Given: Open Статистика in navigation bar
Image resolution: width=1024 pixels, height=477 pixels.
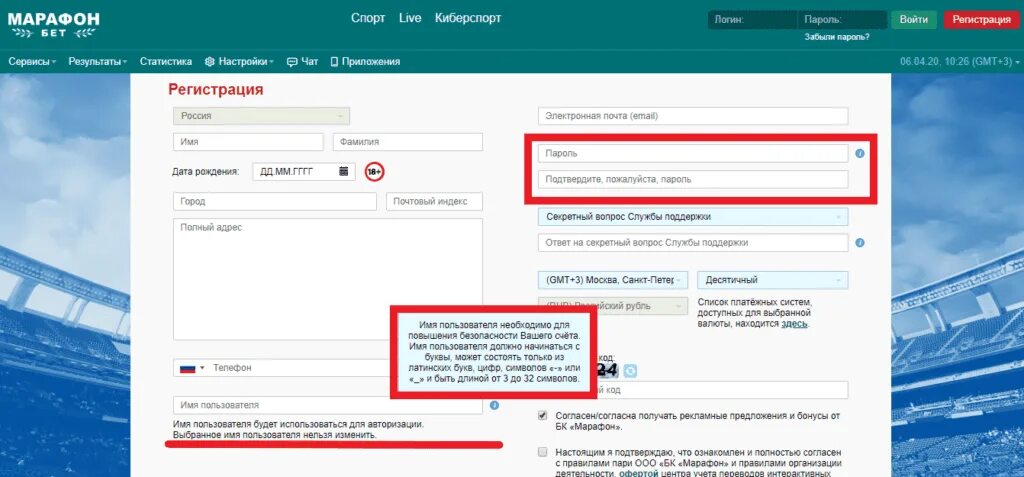Looking at the screenshot, I should coord(166,62).
